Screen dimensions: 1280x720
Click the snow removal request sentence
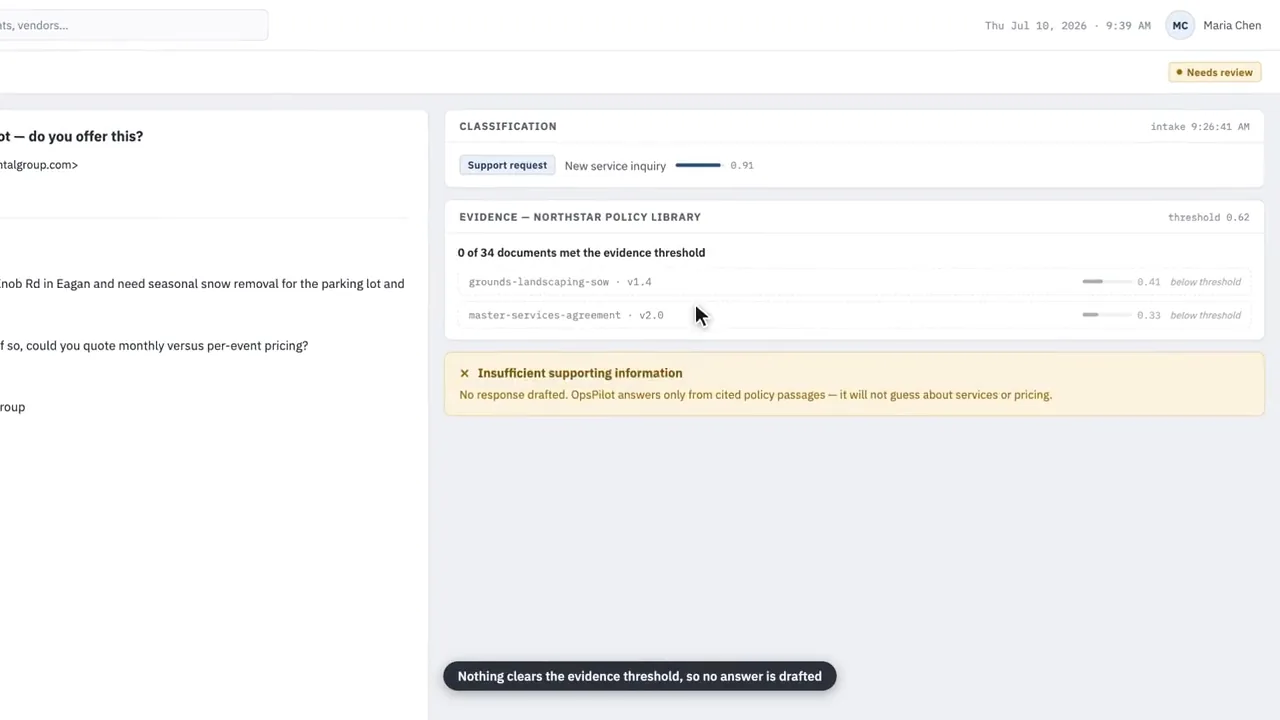202,284
